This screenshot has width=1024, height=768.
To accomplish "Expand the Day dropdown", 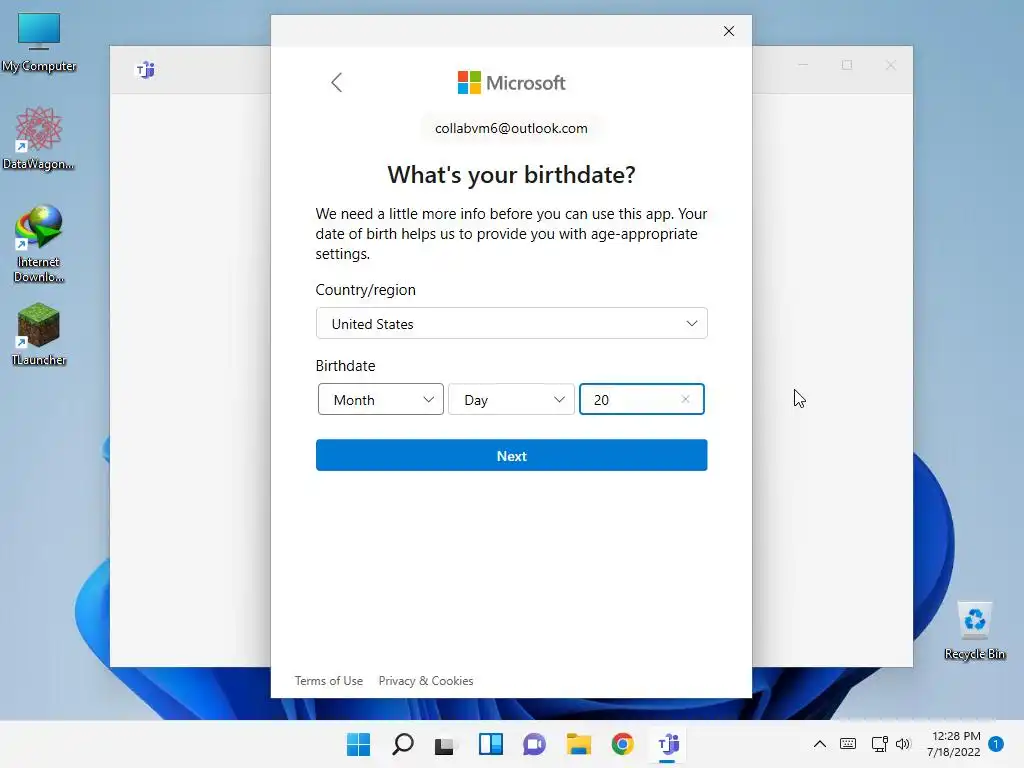I will point(511,399).
